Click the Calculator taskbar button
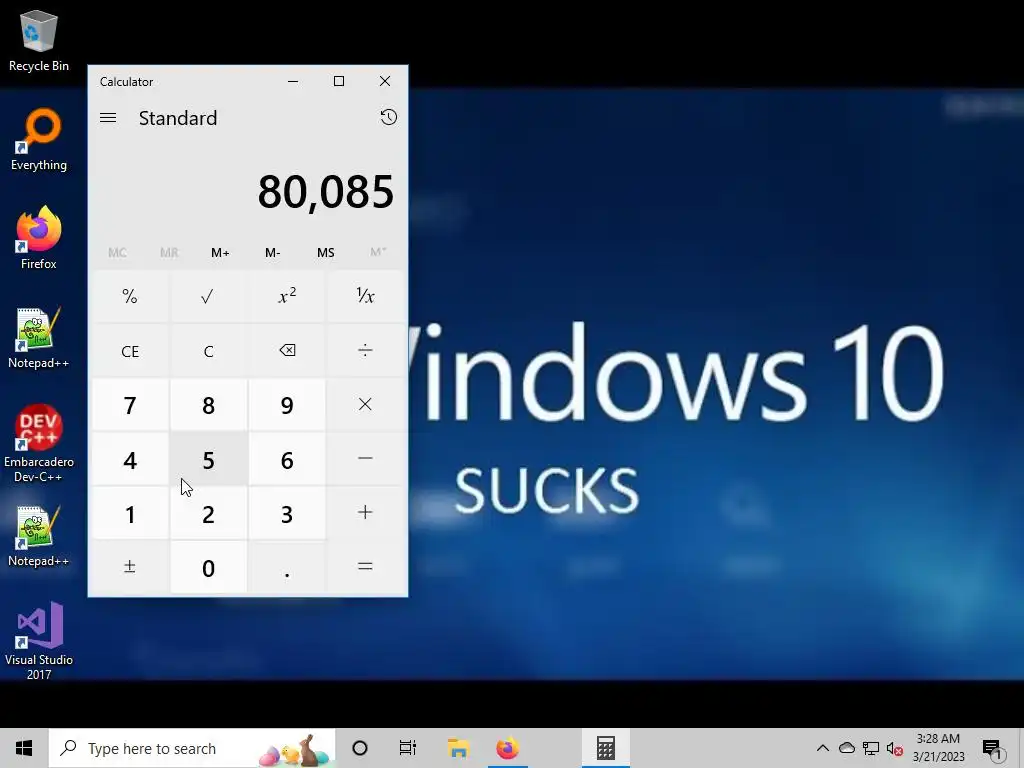 coord(605,748)
